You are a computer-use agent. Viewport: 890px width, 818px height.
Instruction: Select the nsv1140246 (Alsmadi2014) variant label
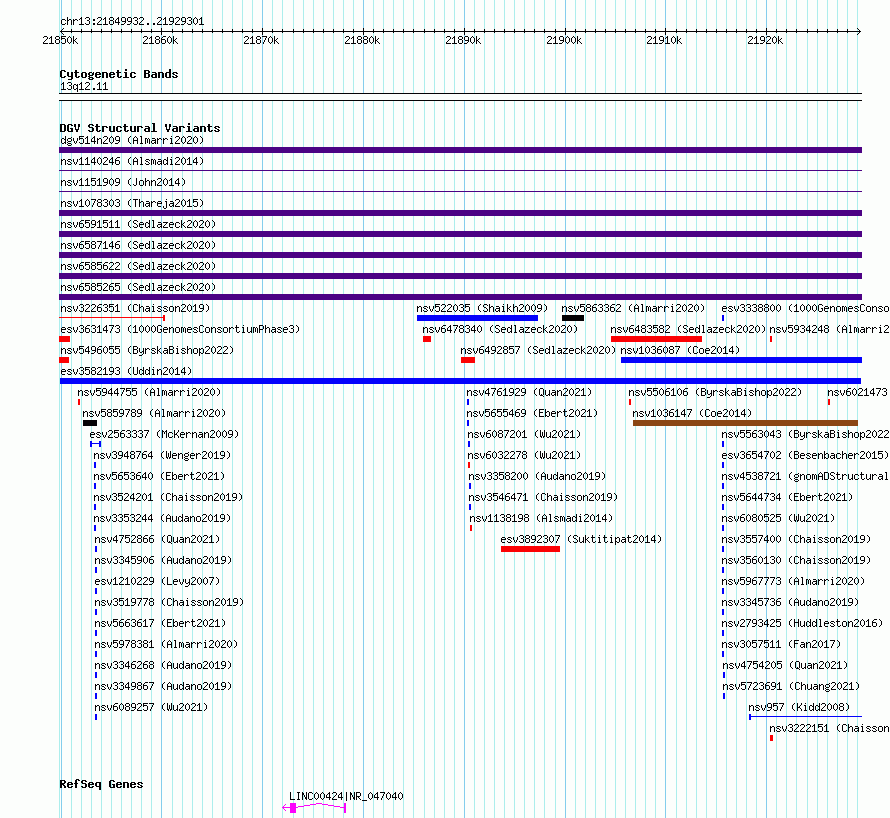(x=132, y=161)
